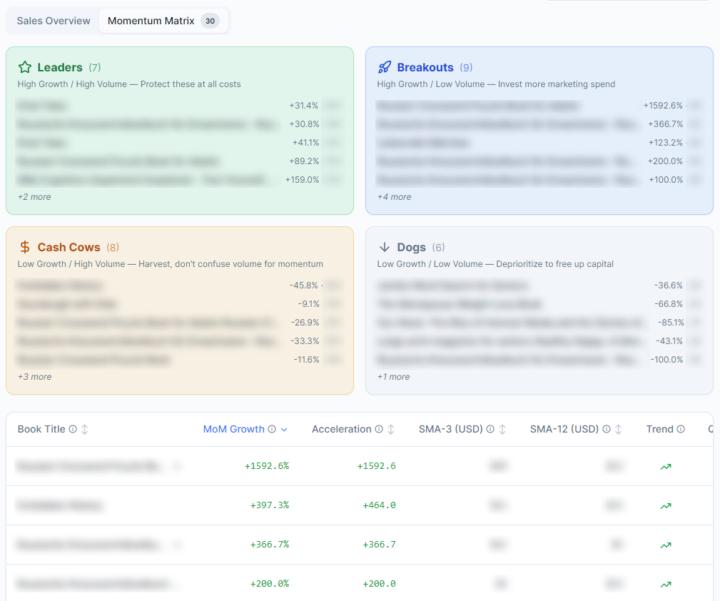Click the Trend column header label
The width and height of the screenshot is (720, 601).
point(660,429)
